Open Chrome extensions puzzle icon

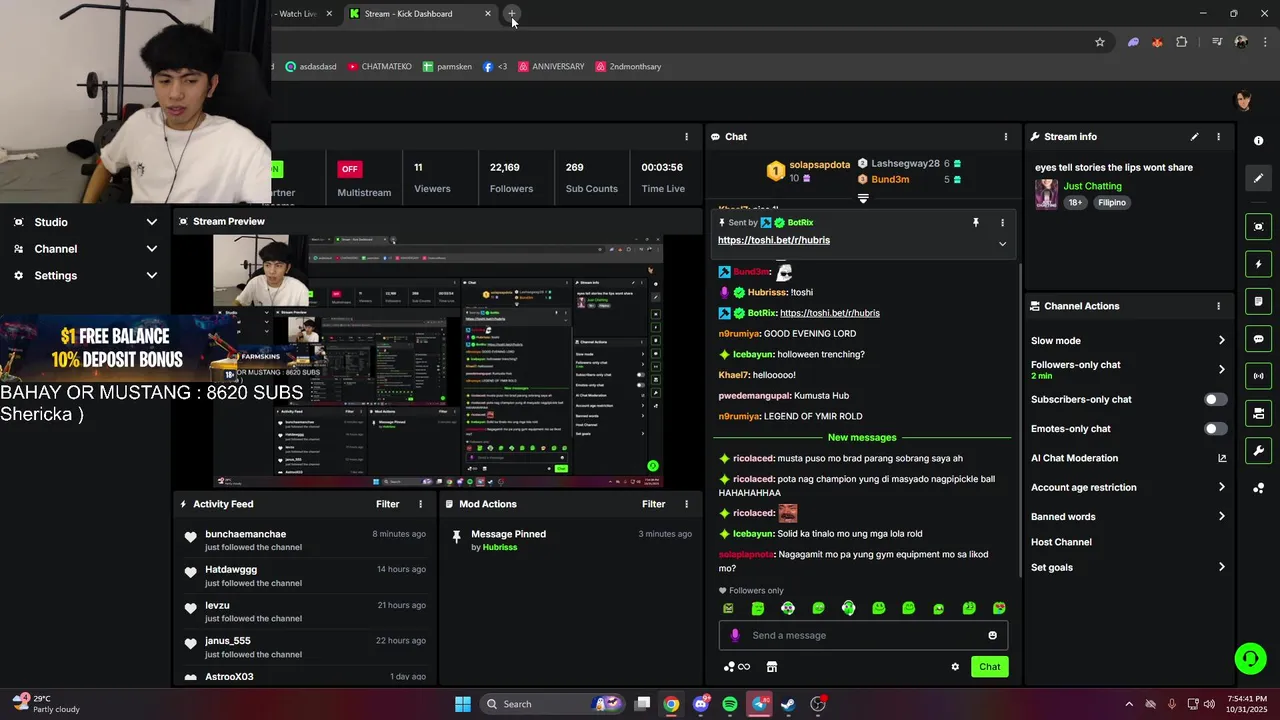[1182, 42]
